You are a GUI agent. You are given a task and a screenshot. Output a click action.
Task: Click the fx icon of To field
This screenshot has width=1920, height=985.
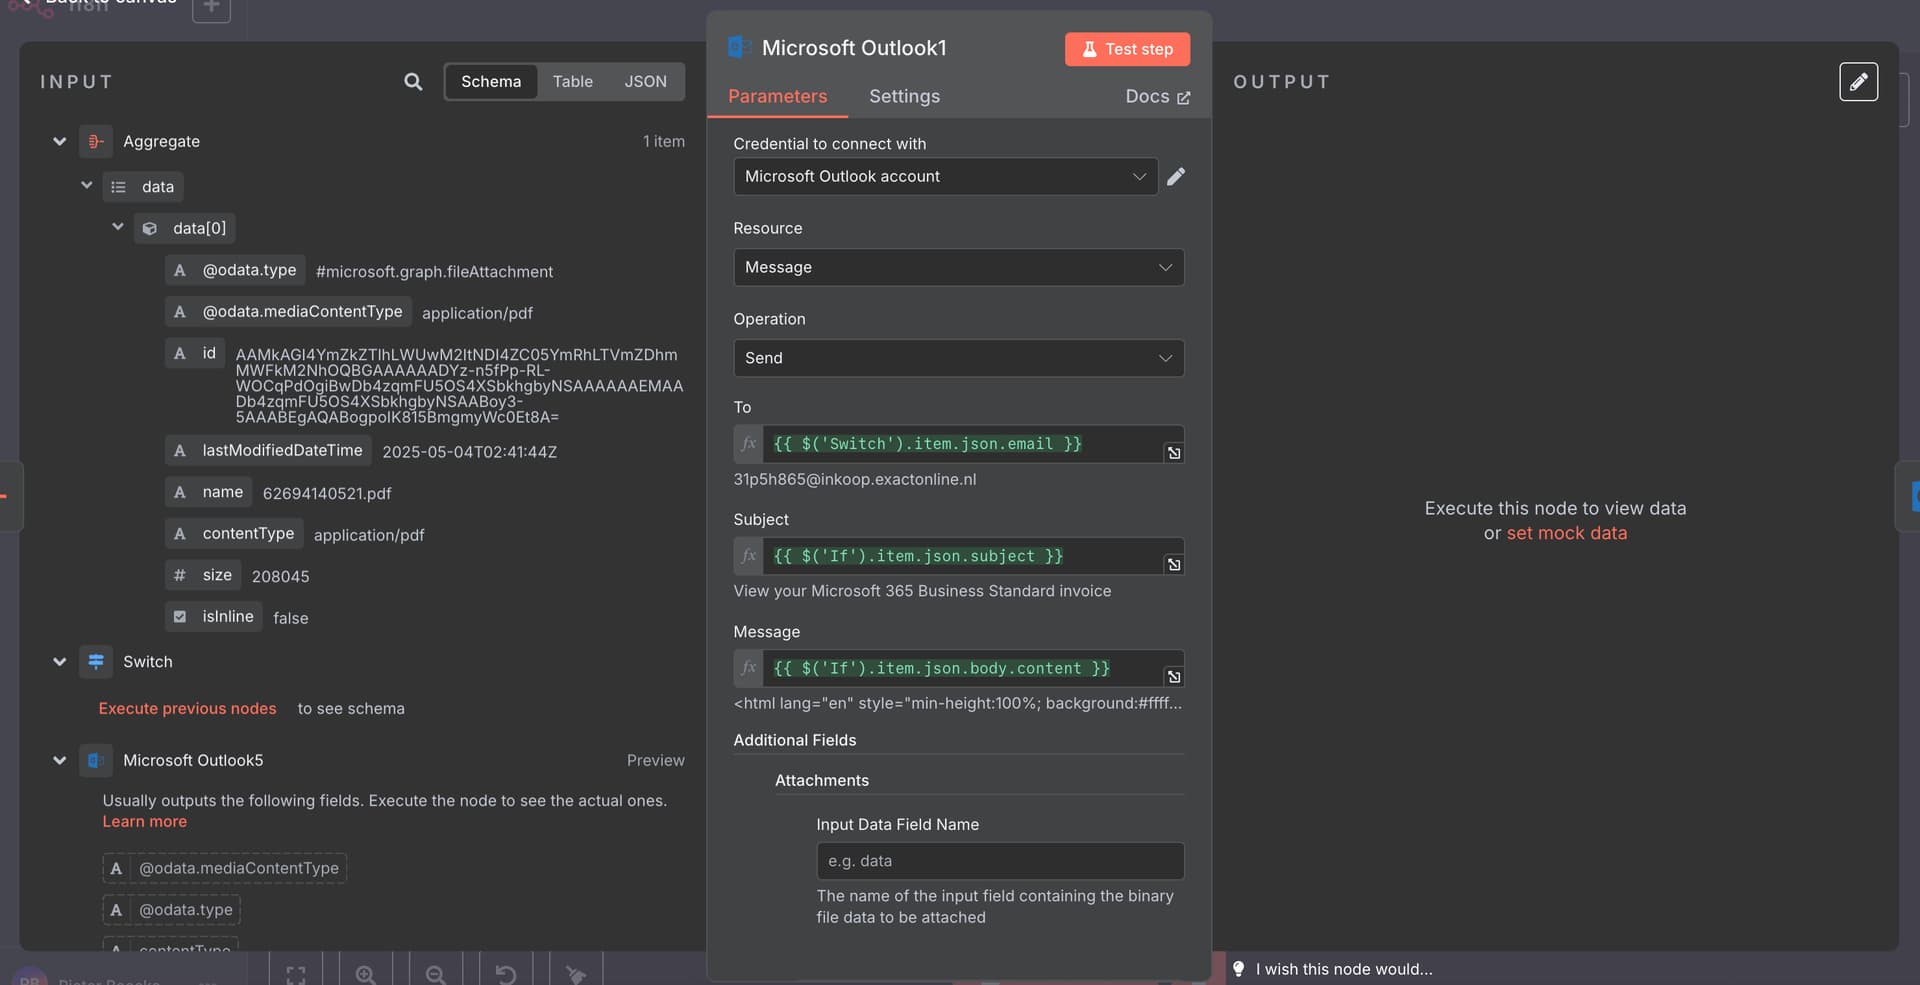tap(749, 444)
